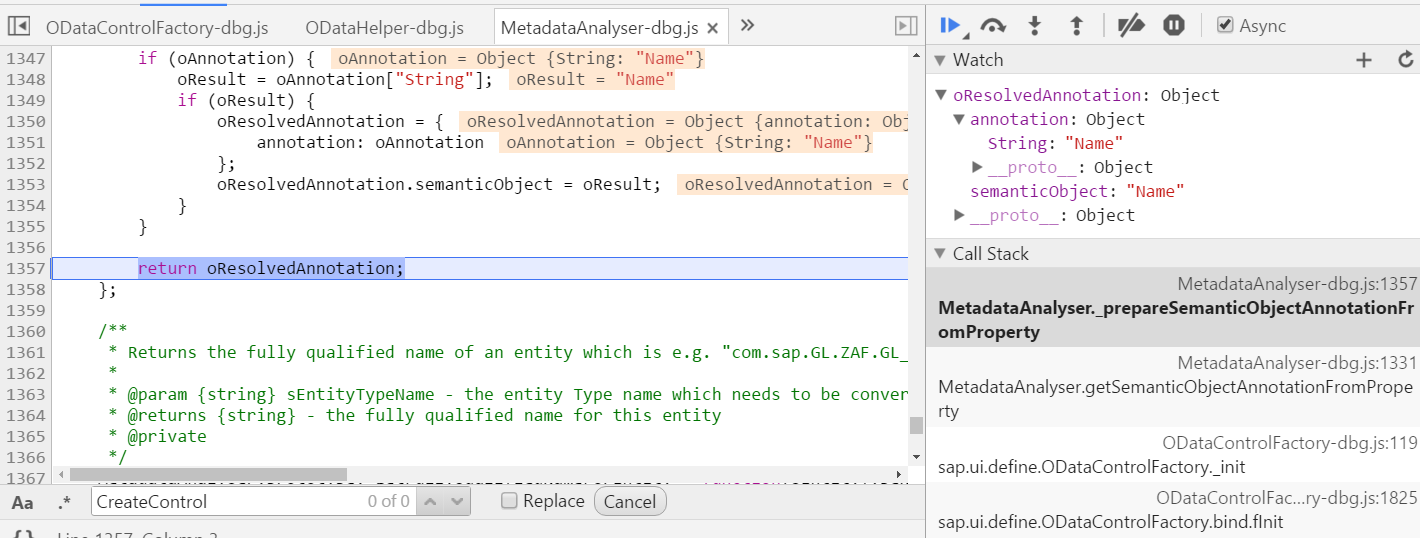The width and height of the screenshot is (1420, 538).
Task: Click the vertical scrollbar thumb of the editor
Action: point(916,425)
